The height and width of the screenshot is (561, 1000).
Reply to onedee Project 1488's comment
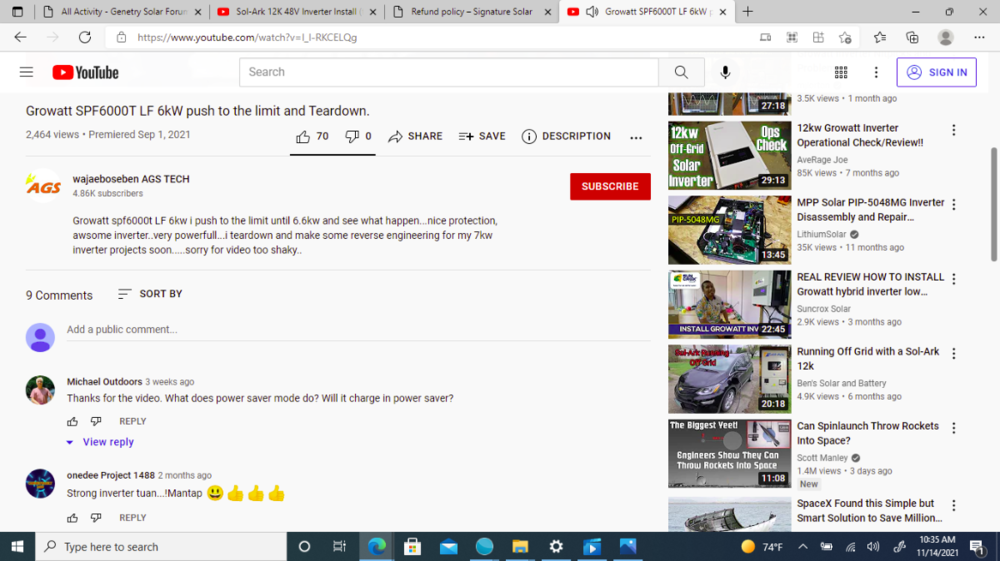[133, 518]
